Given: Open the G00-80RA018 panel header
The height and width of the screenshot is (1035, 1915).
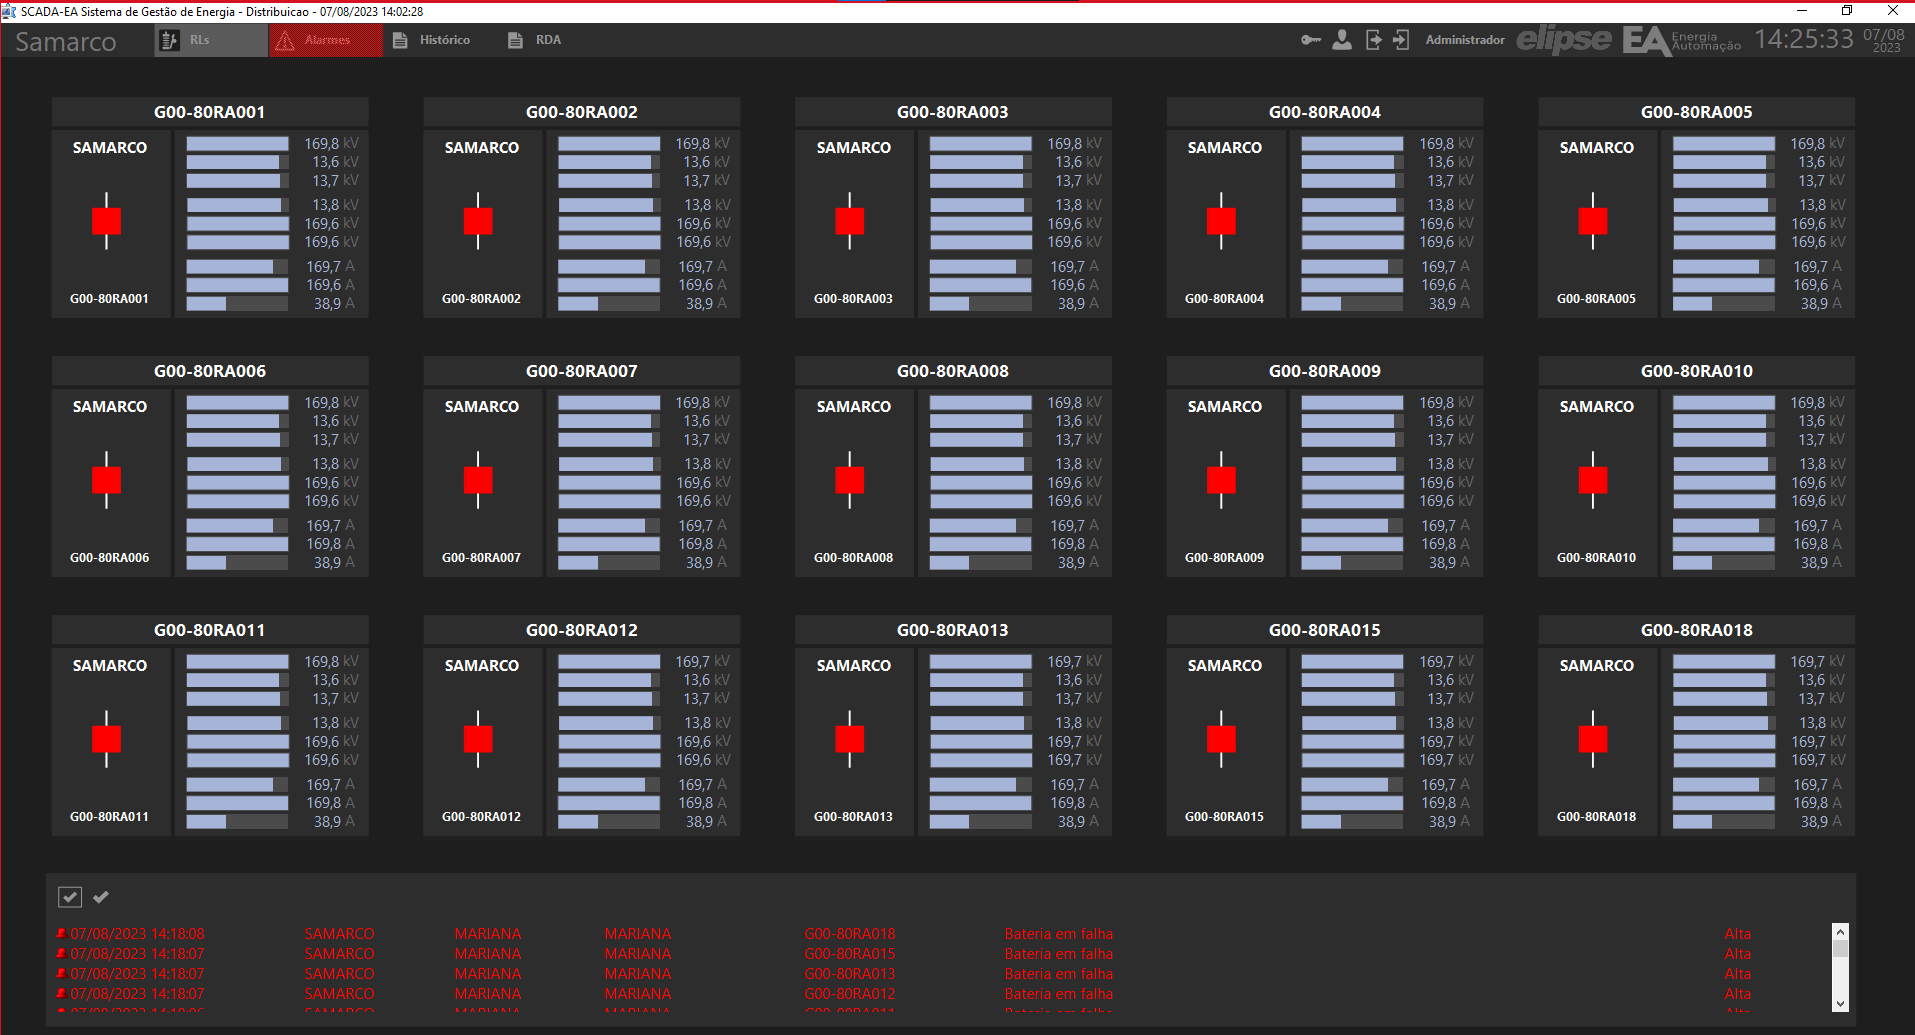Looking at the screenshot, I should (x=1697, y=630).
